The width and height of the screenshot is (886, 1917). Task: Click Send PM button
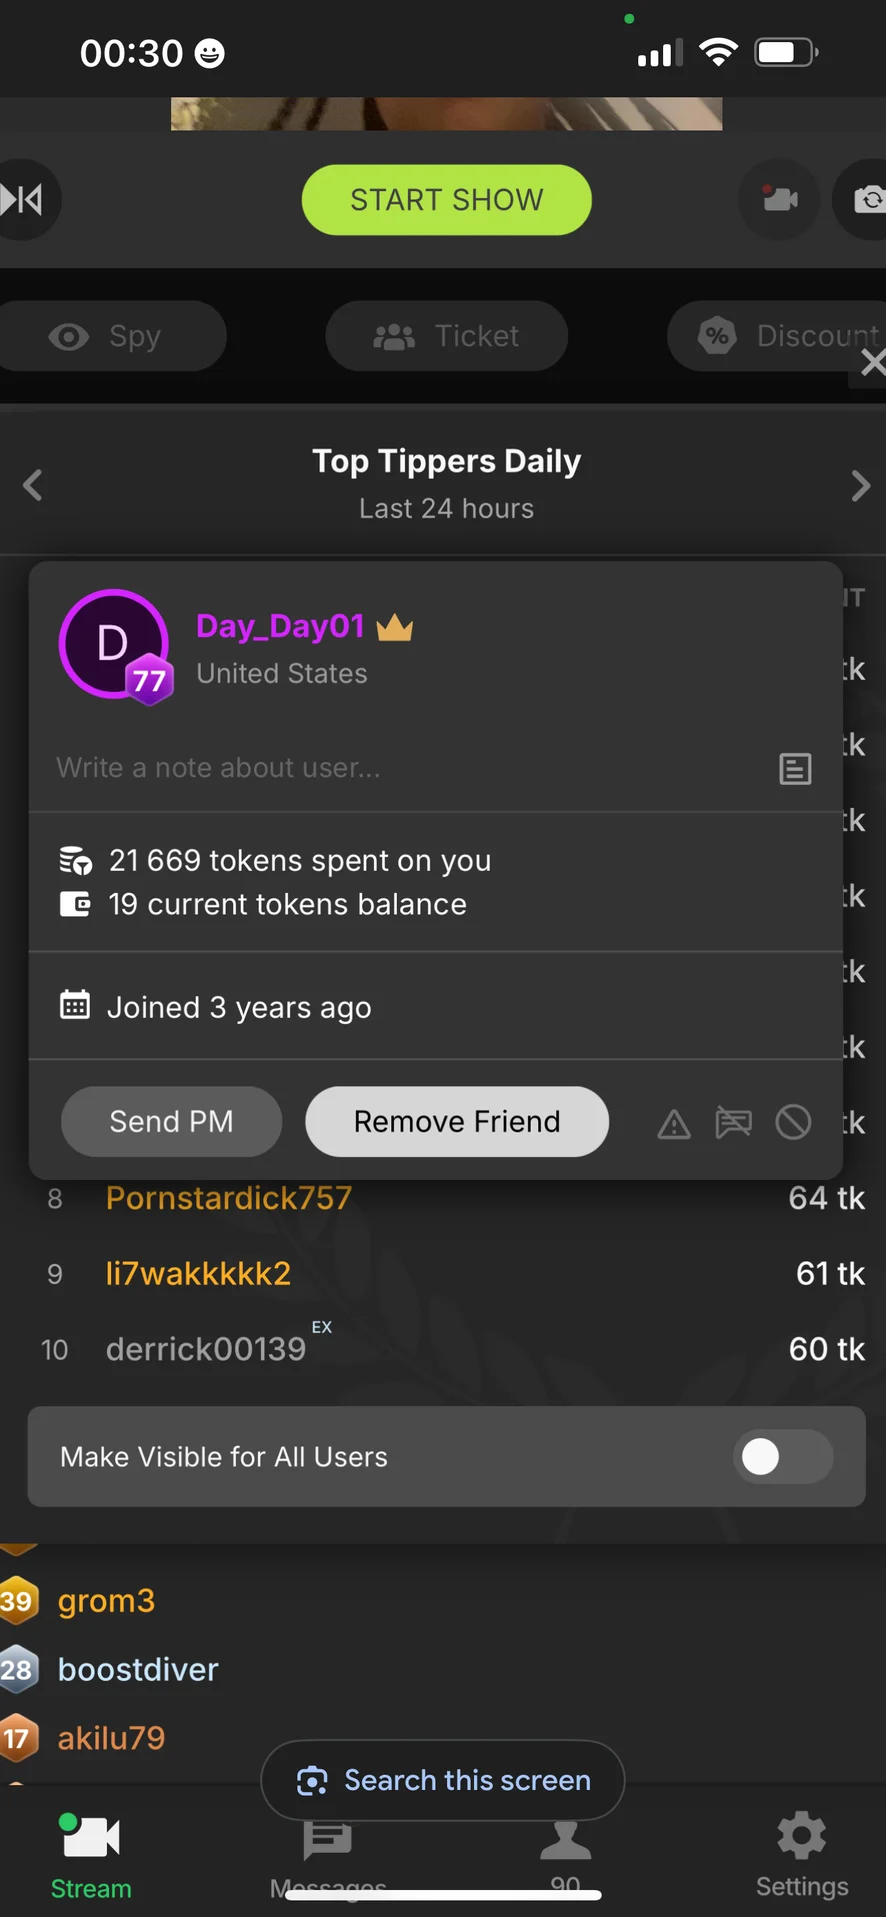[x=171, y=1122]
